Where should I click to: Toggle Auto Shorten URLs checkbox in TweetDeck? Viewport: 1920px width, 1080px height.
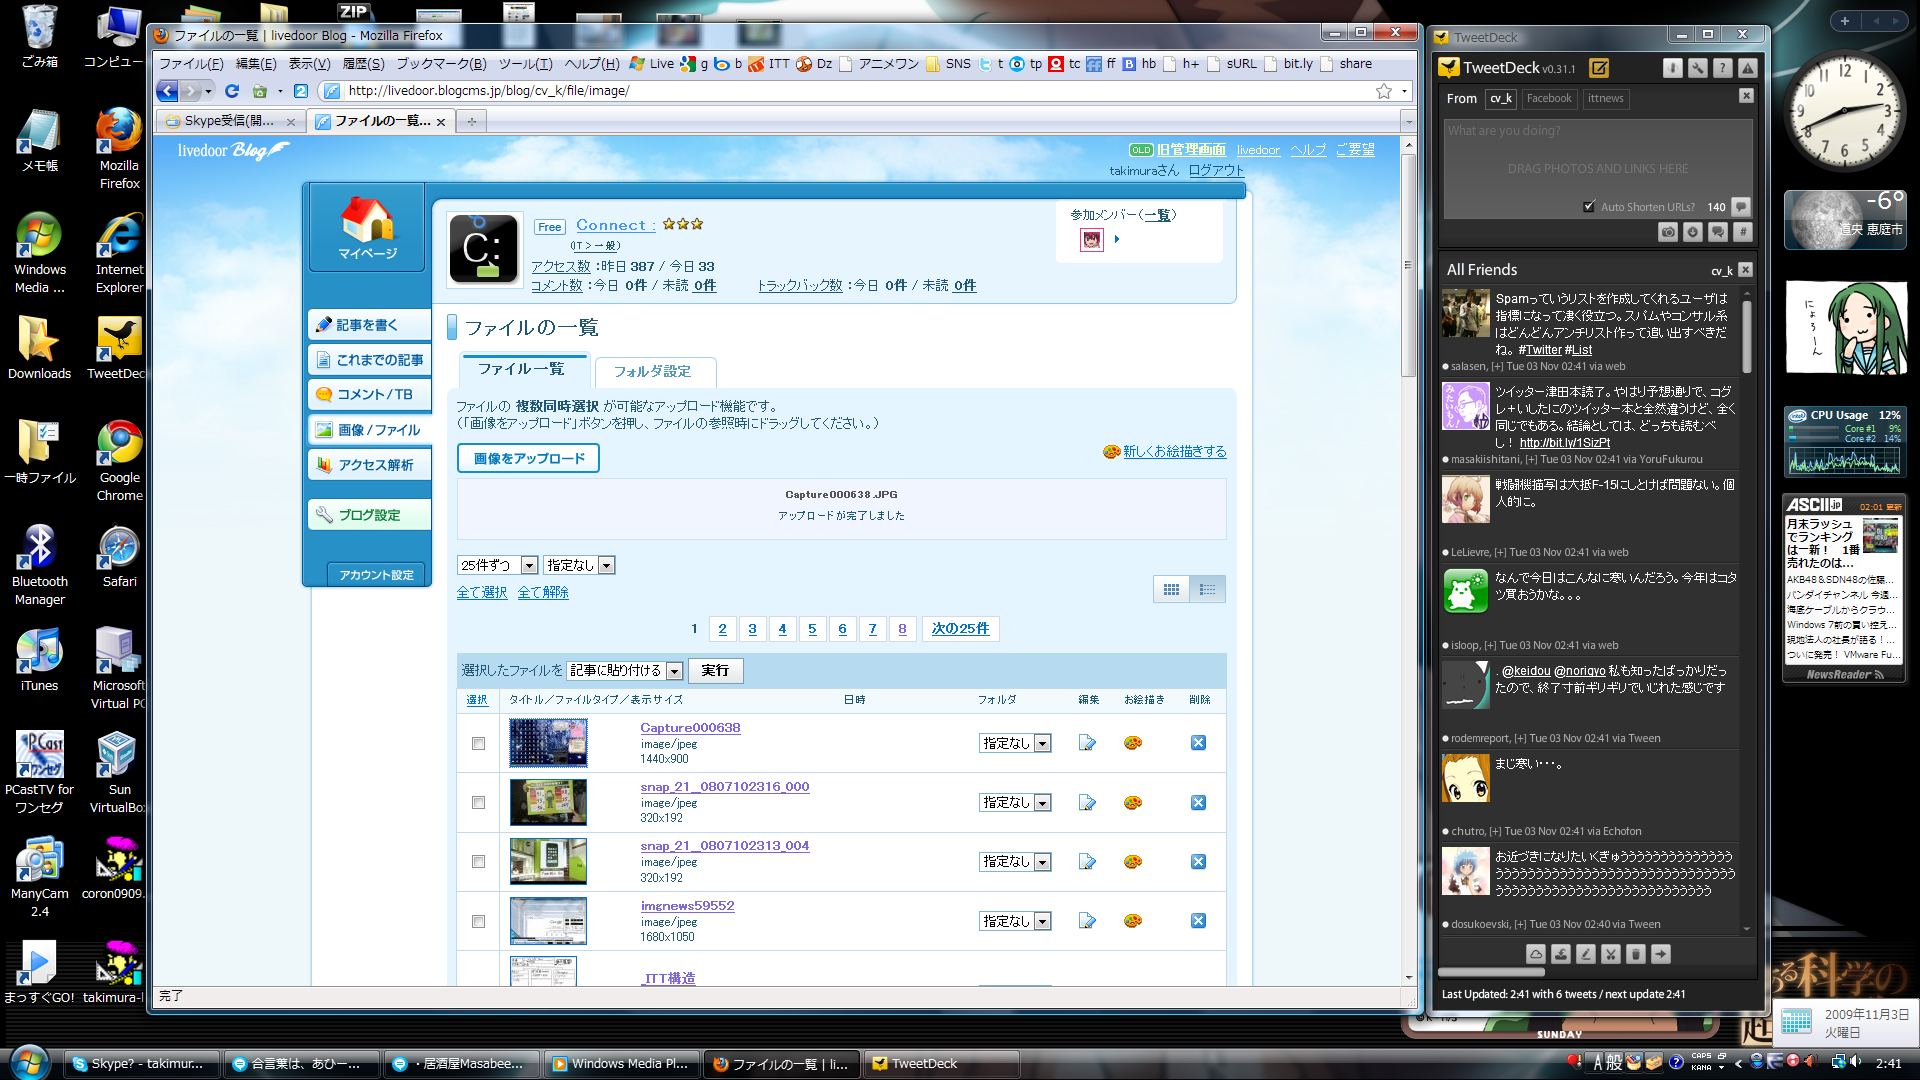coord(1589,207)
